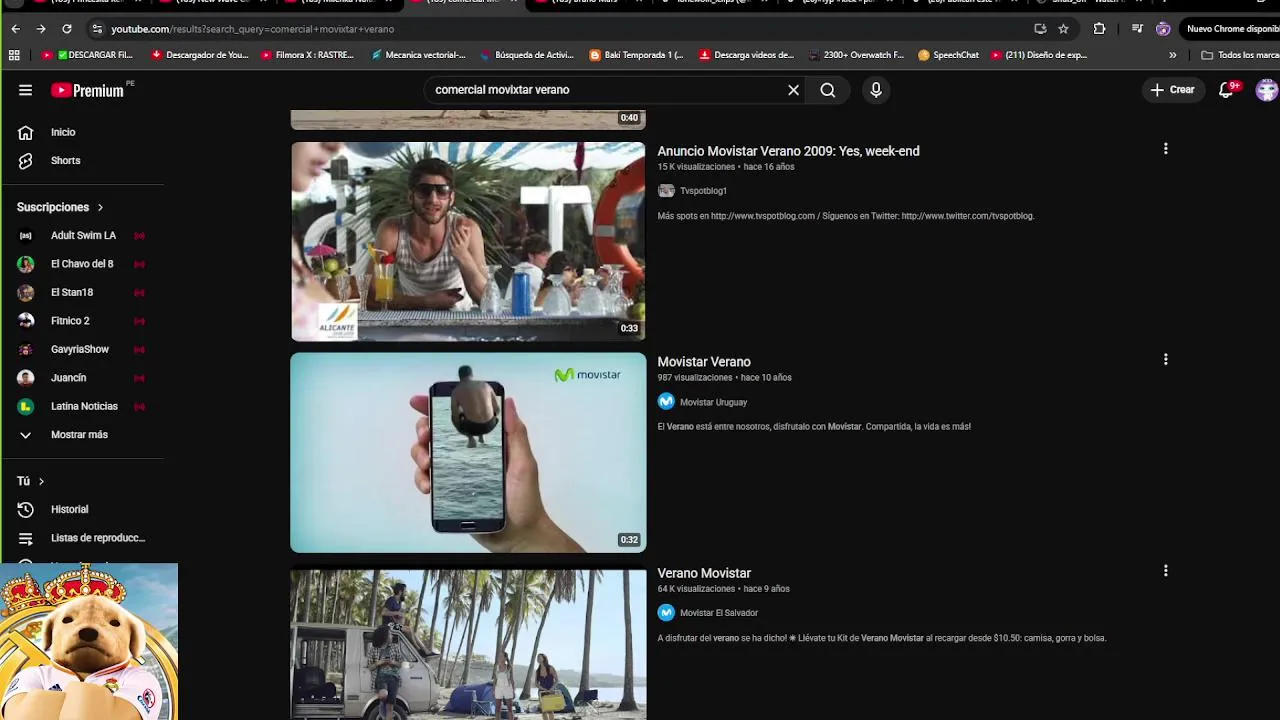Click the Nuevo Chrome disponible update button
This screenshot has height=720, width=1280.
tap(1232, 29)
